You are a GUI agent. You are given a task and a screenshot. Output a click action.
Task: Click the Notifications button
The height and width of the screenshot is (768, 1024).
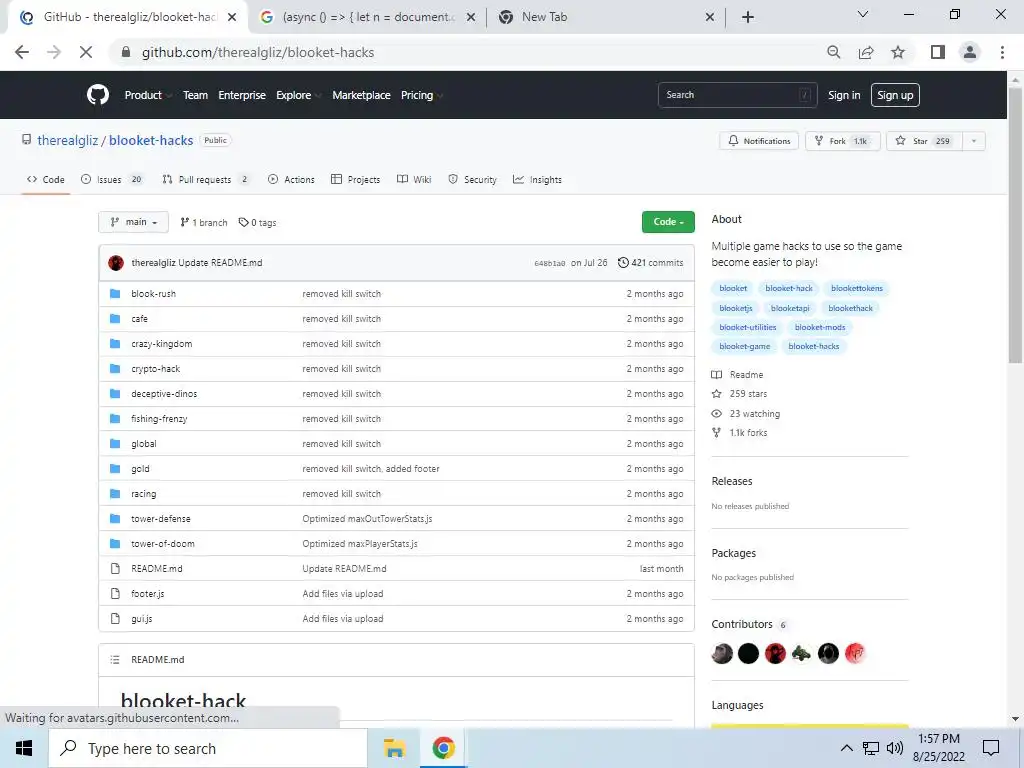coord(759,141)
